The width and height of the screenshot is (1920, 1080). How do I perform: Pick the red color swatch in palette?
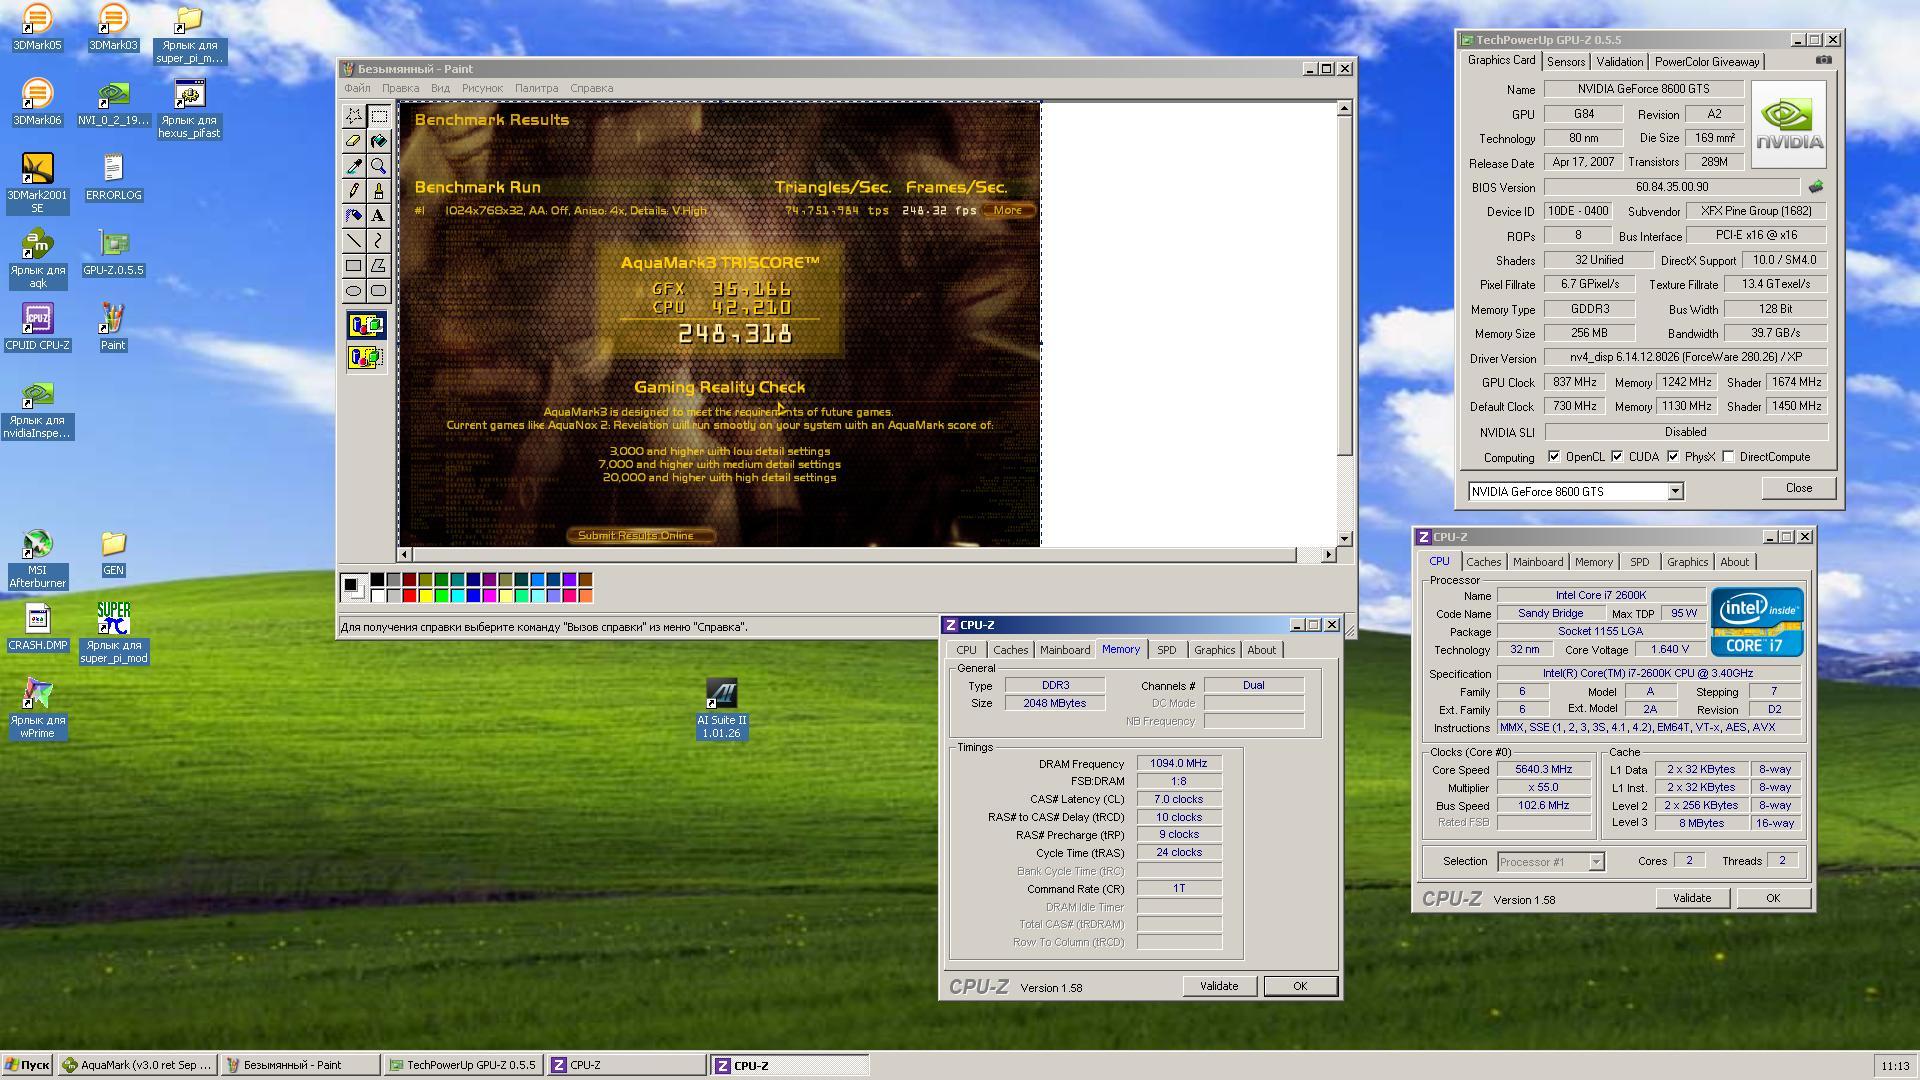(x=409, y=596)
